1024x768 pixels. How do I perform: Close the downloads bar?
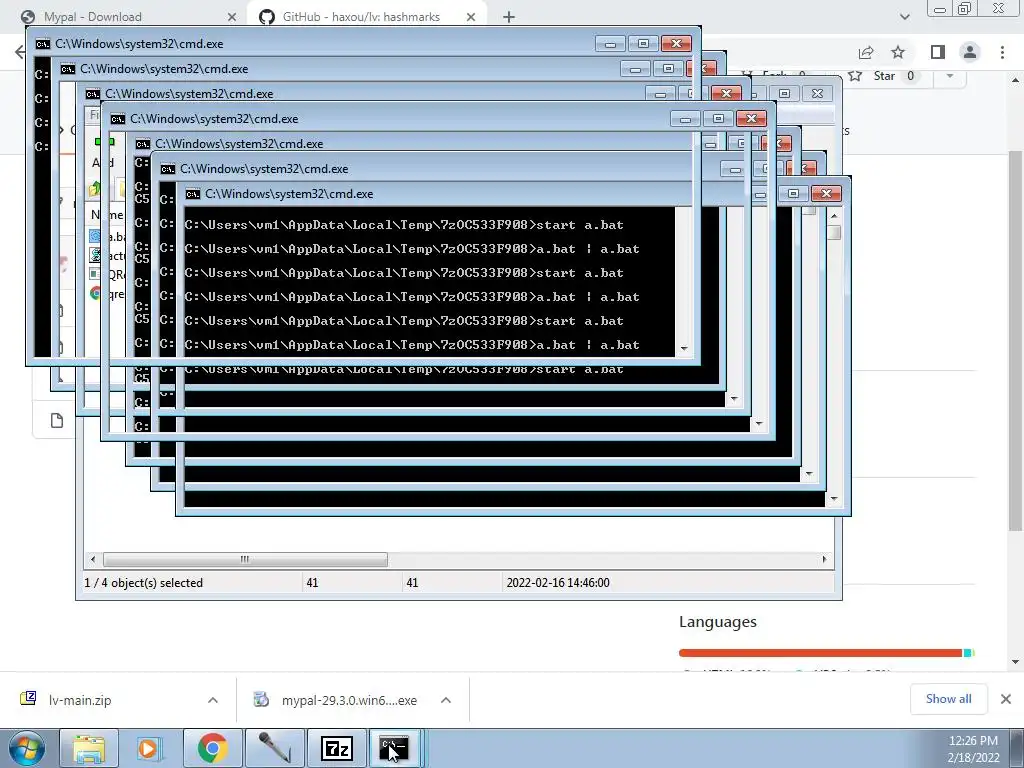pyautogui.click(x=1006, y=699)
